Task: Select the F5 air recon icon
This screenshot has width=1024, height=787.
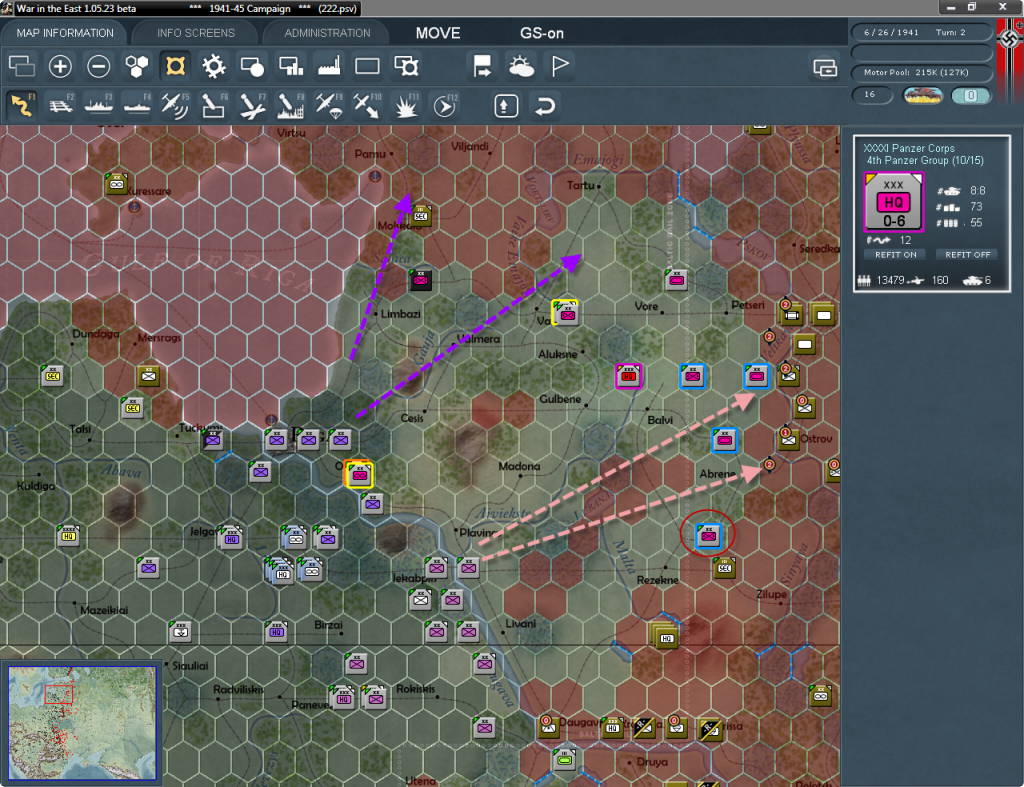Action: click(x=175, y=106)
